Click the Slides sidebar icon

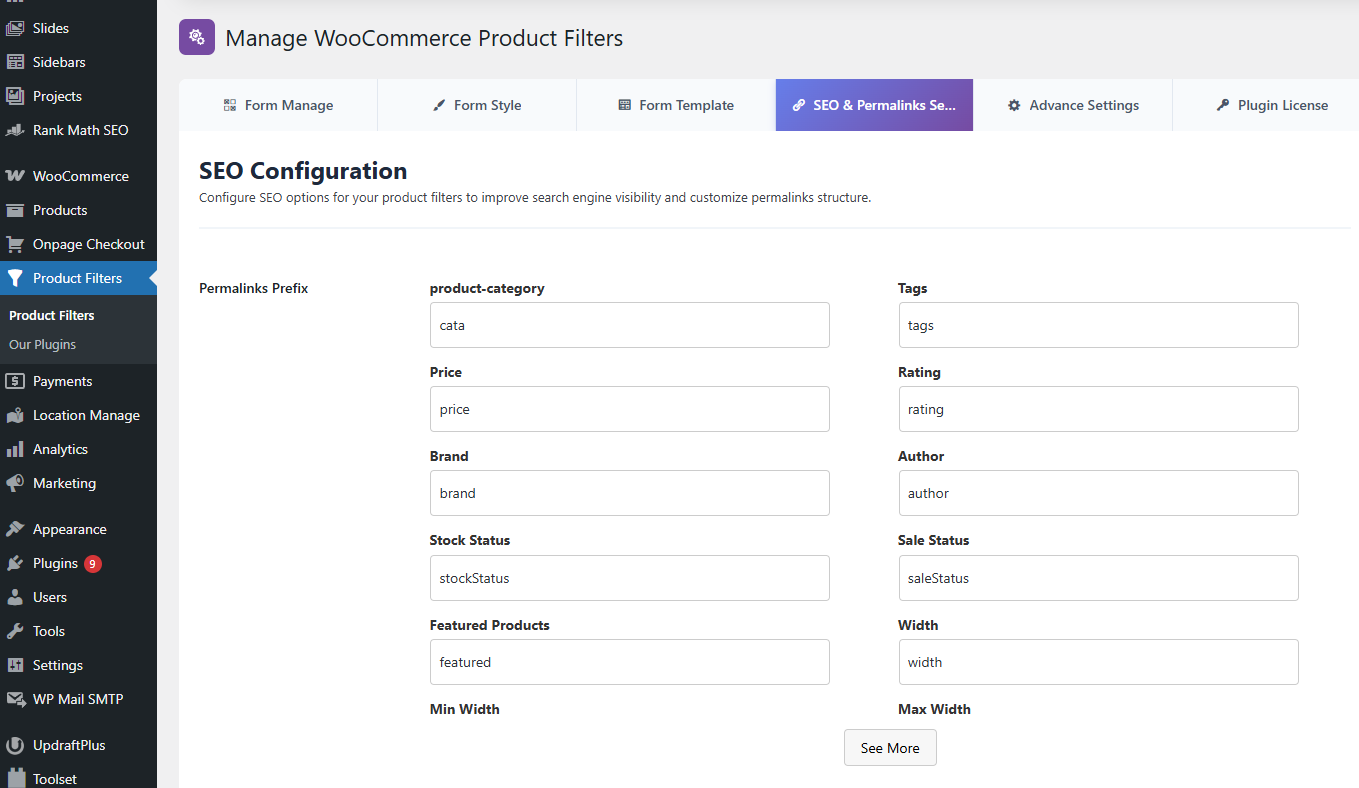(x=15, y=28)
